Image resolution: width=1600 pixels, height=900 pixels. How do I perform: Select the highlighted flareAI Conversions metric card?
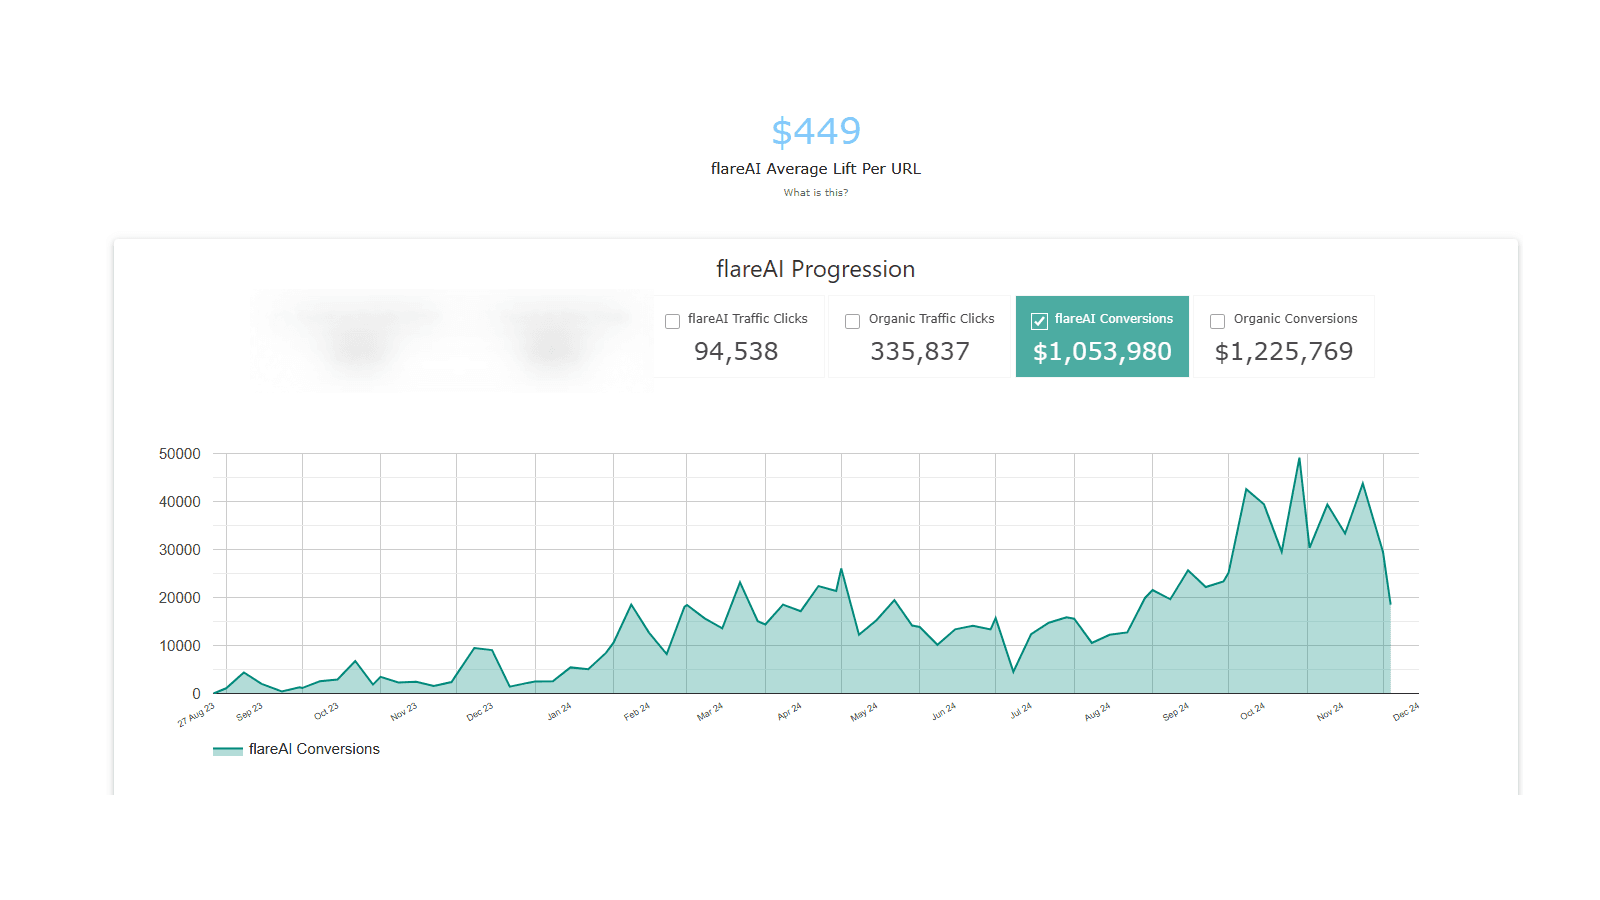1102,336
